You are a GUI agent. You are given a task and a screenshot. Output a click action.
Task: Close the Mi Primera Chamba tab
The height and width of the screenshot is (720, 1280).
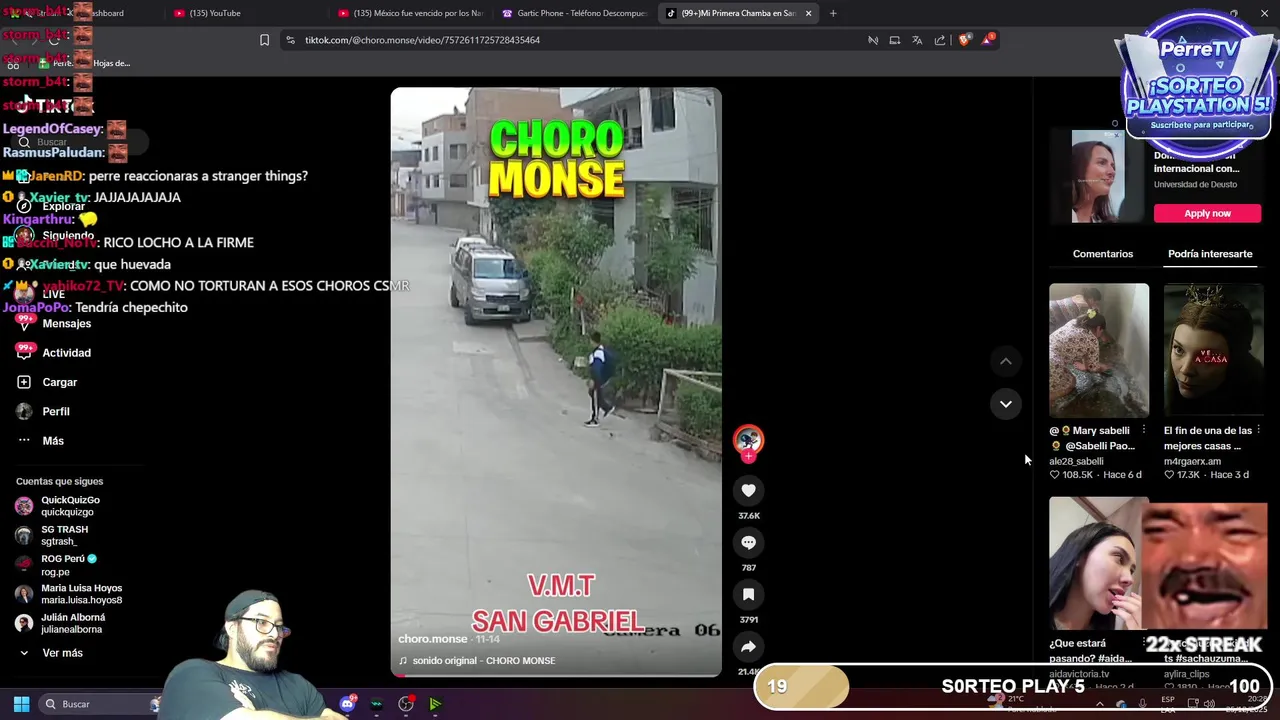tap(808, 13)
